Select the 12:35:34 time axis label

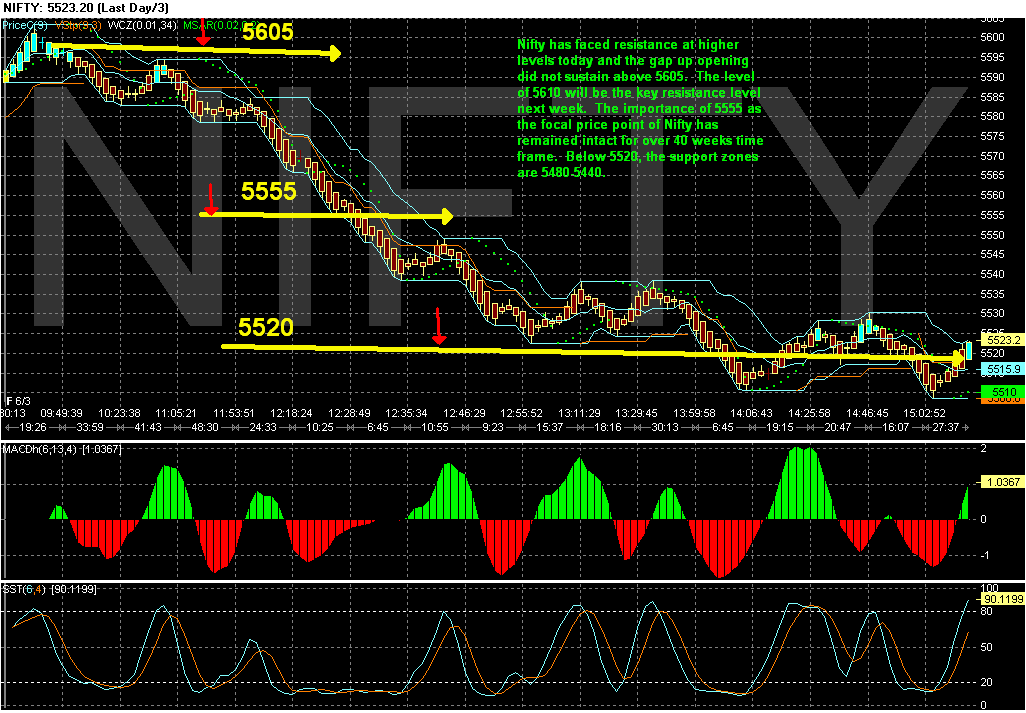point(405,413)
